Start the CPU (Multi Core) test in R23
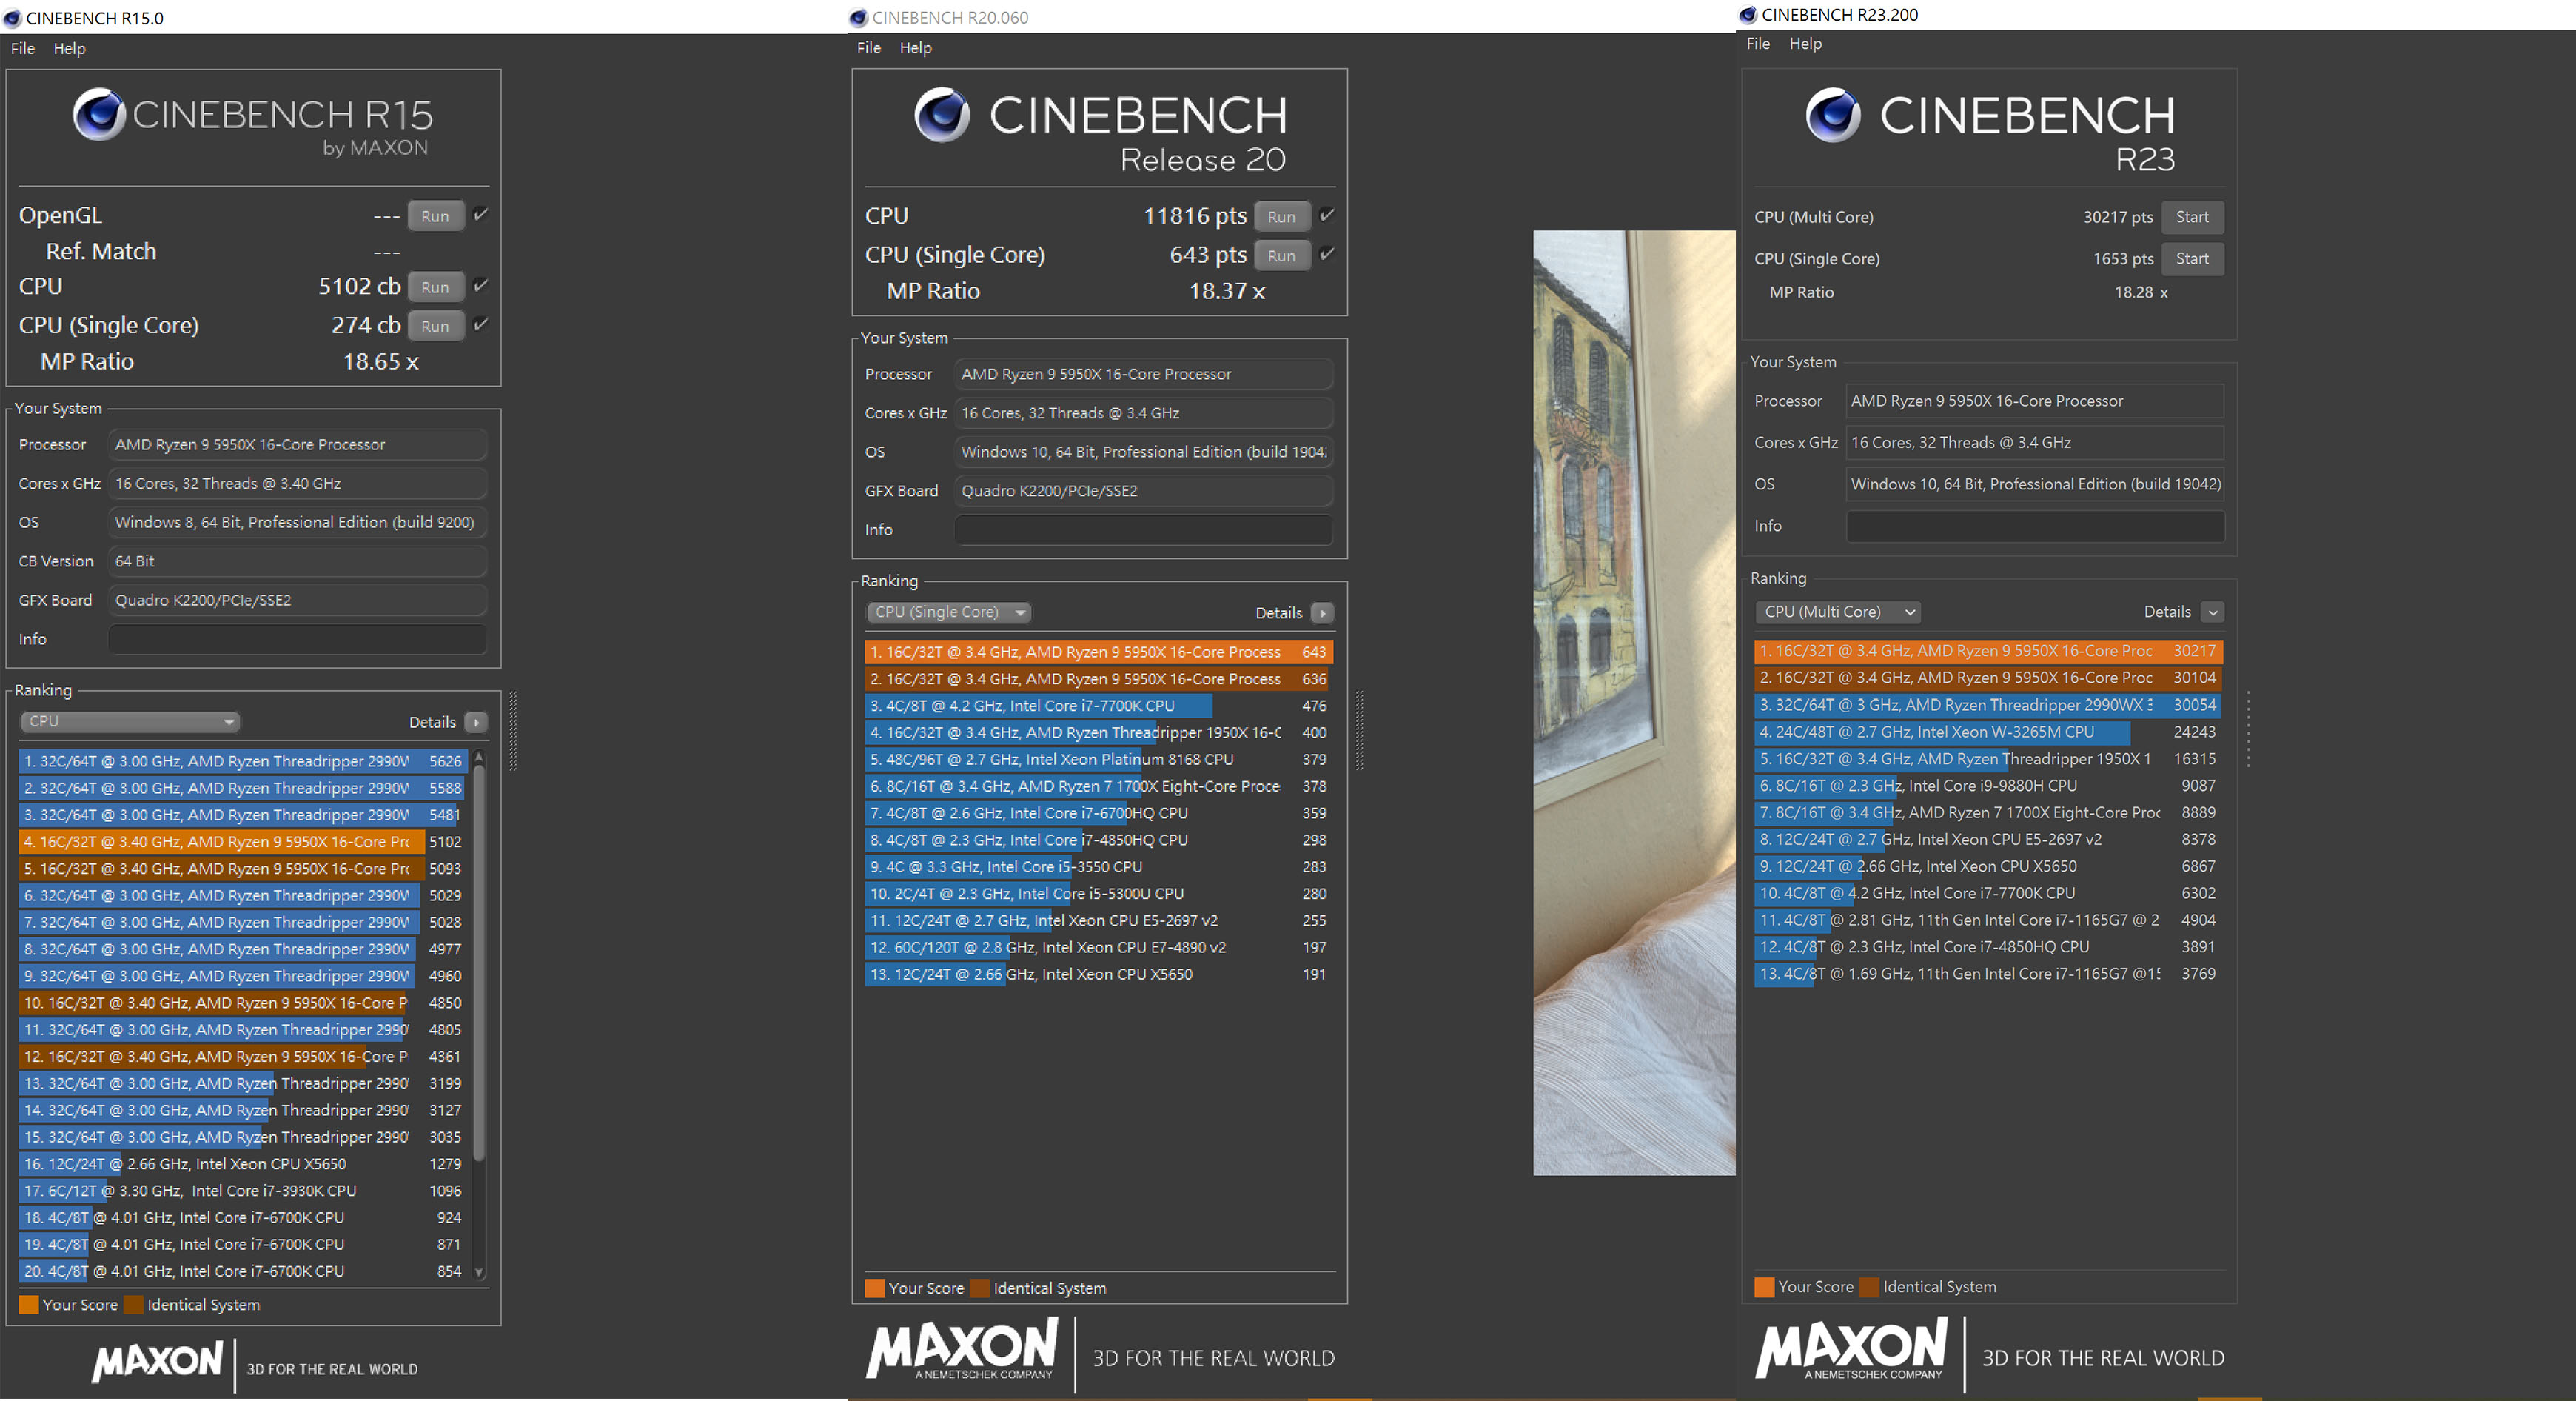 pos(2192,217)
